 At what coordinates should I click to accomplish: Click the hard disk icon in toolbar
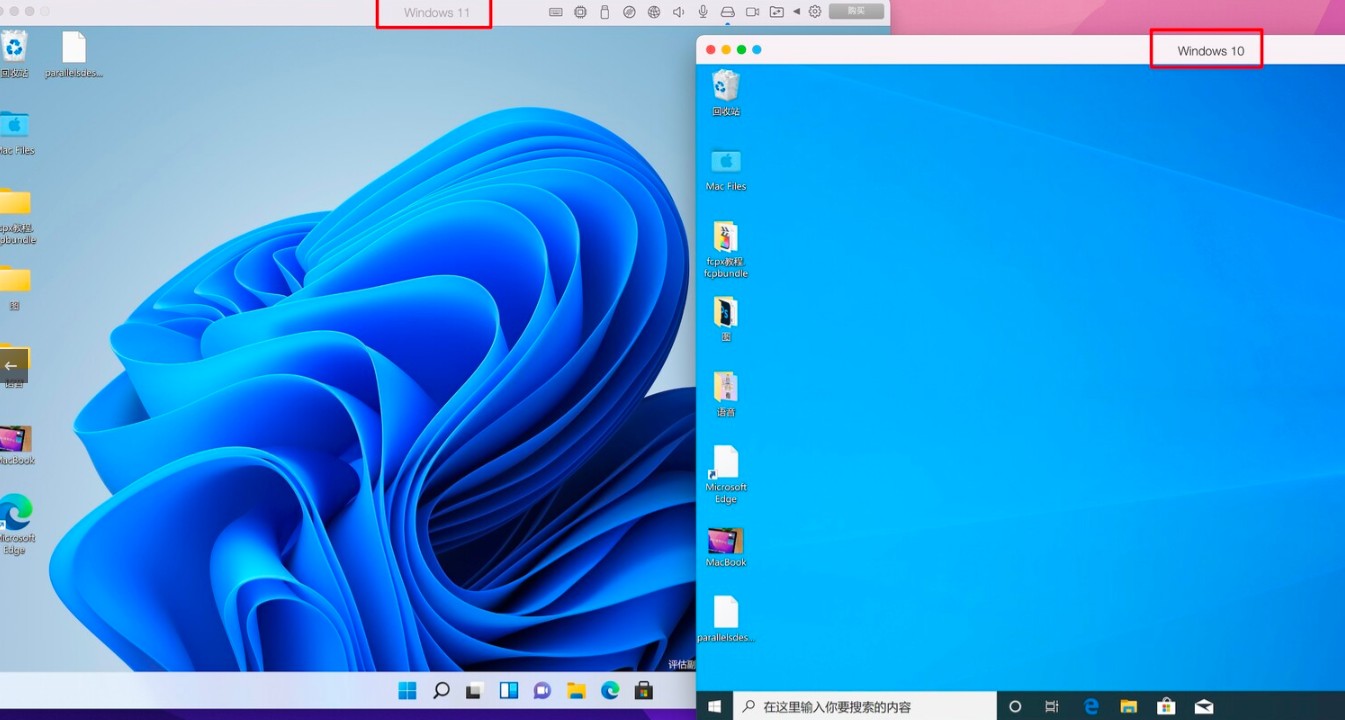click(x=728, y=12)
